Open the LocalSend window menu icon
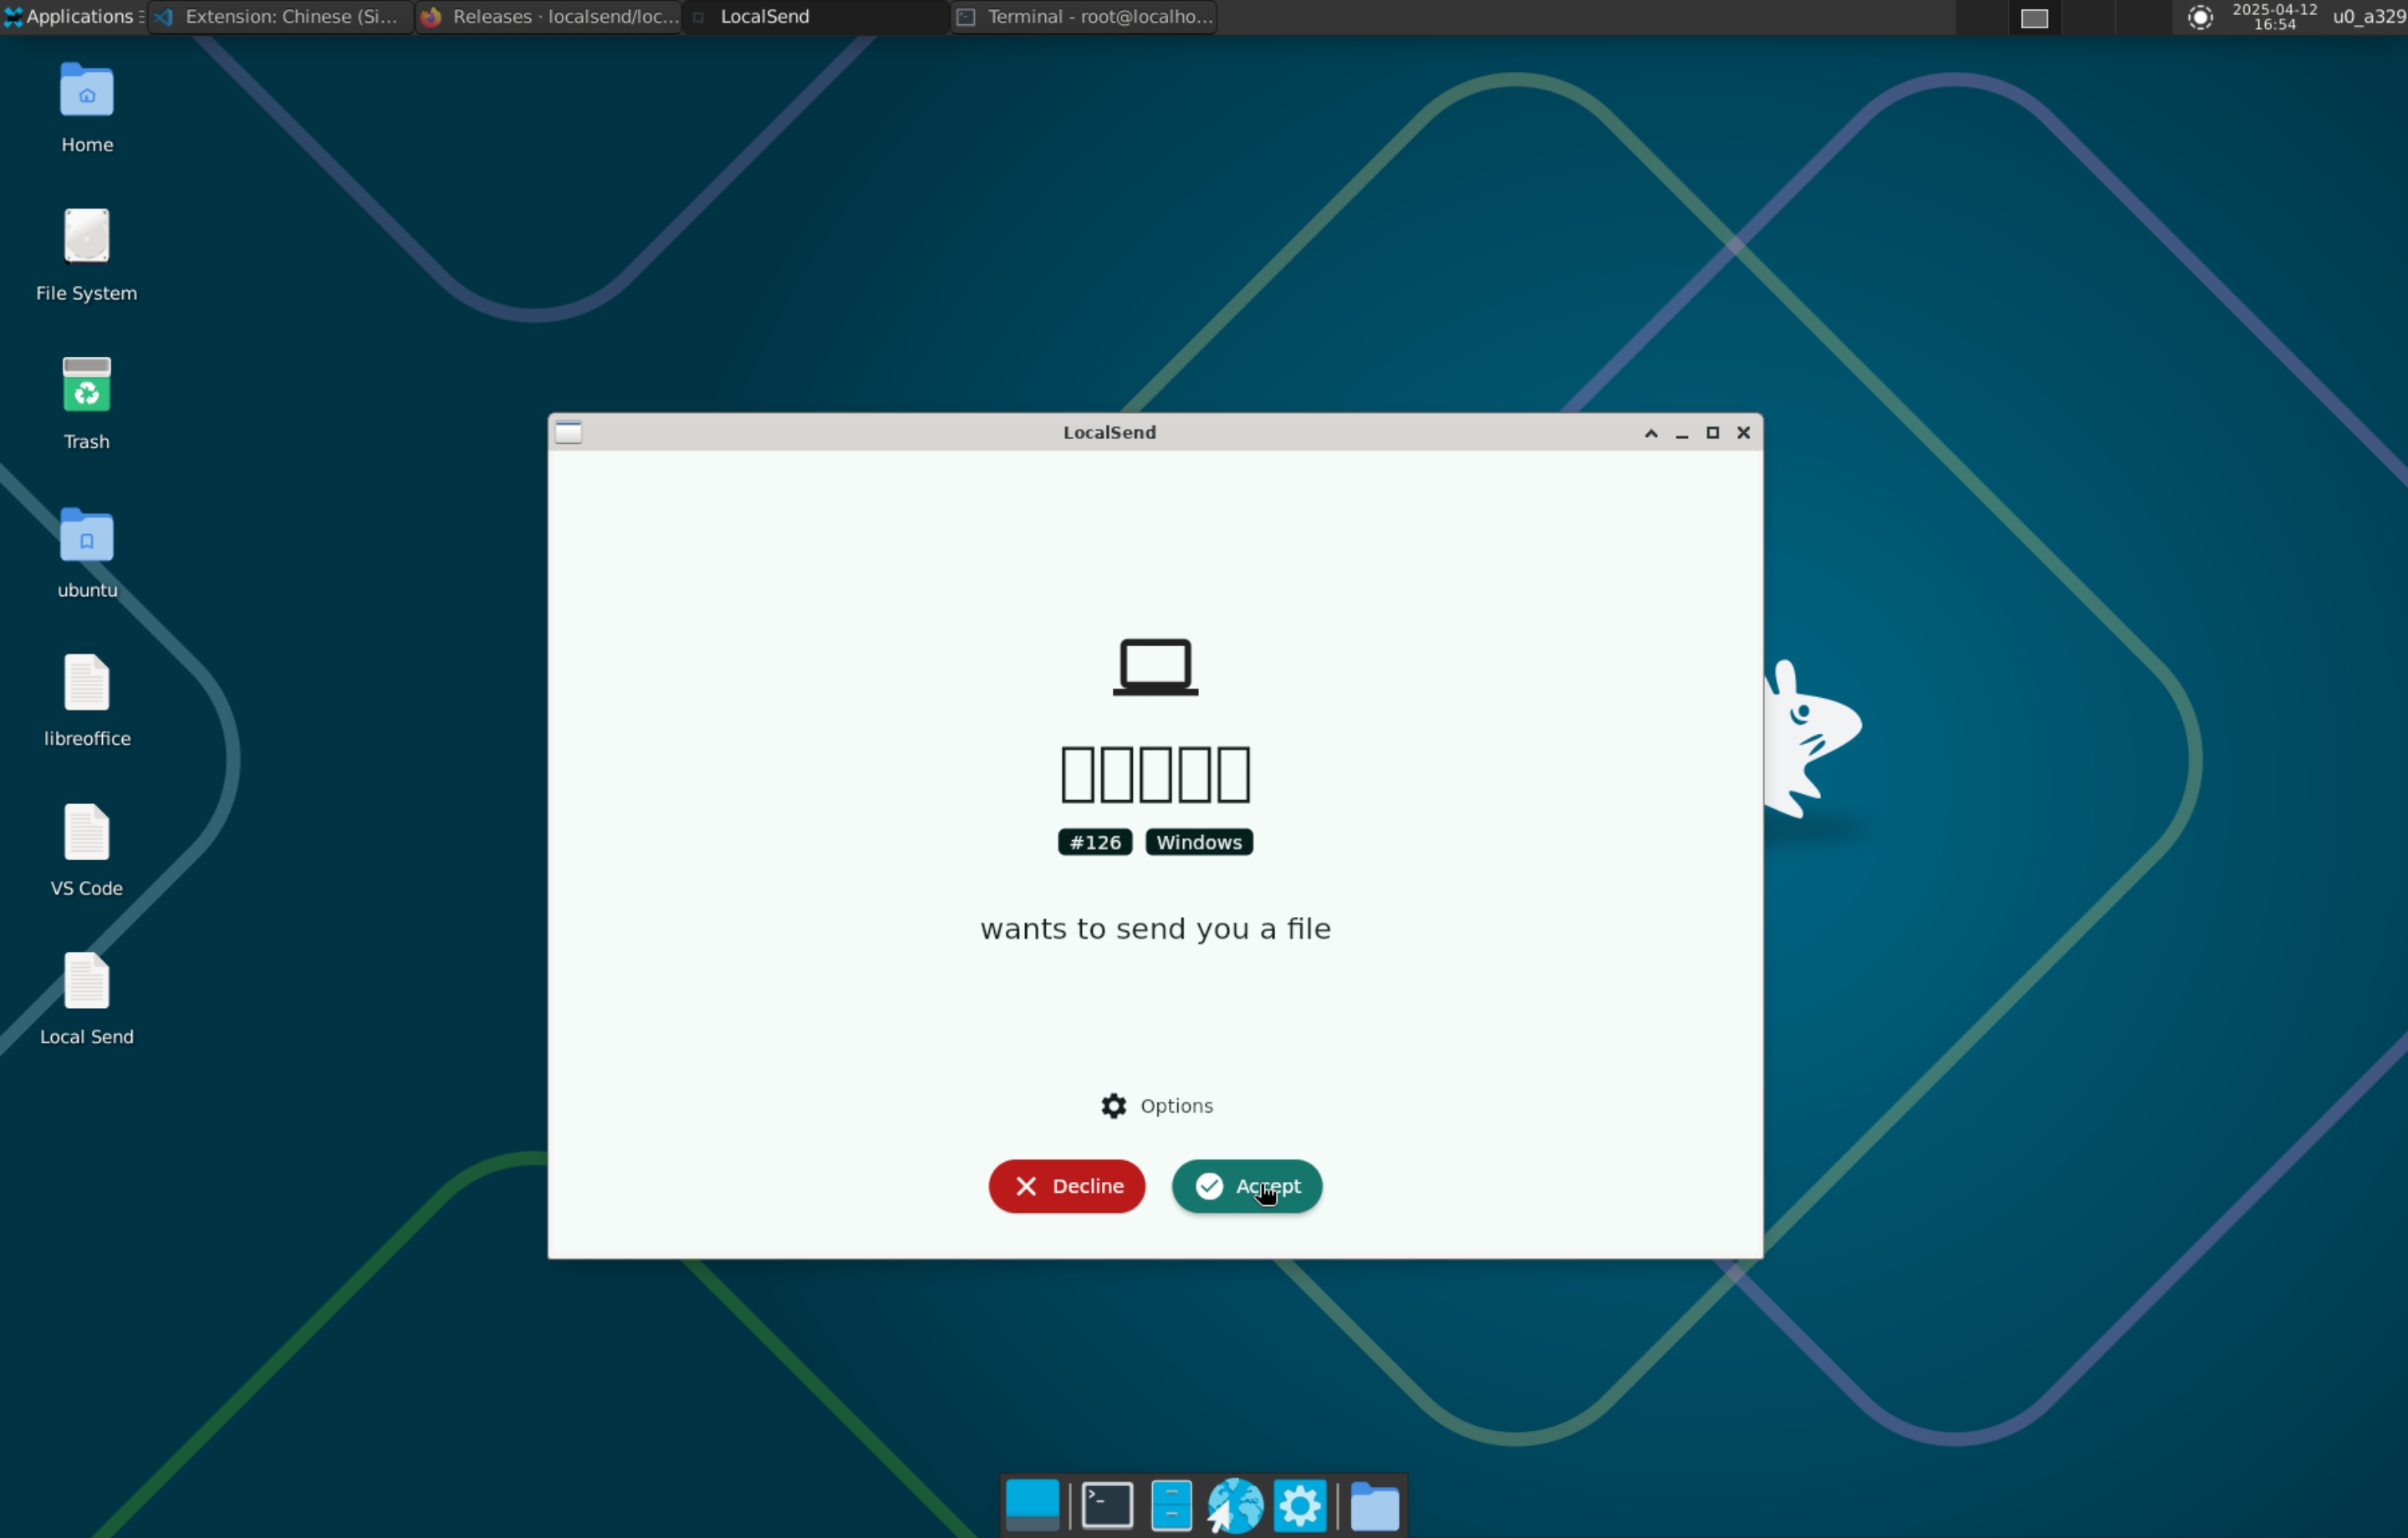 [568, 432]
